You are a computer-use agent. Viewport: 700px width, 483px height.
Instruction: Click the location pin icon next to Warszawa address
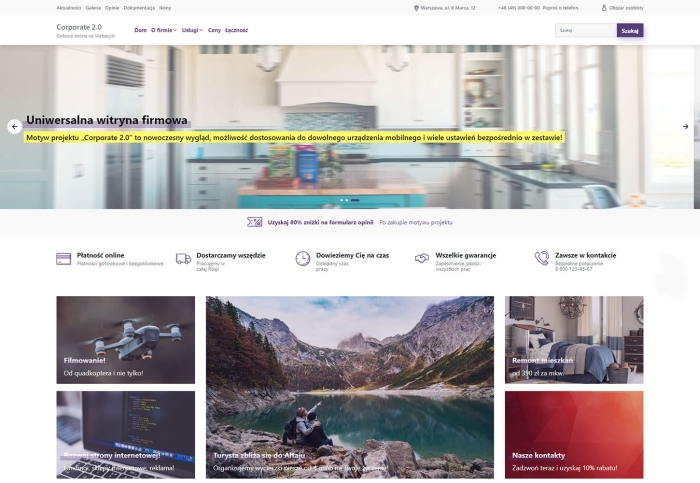coord(416,7)
